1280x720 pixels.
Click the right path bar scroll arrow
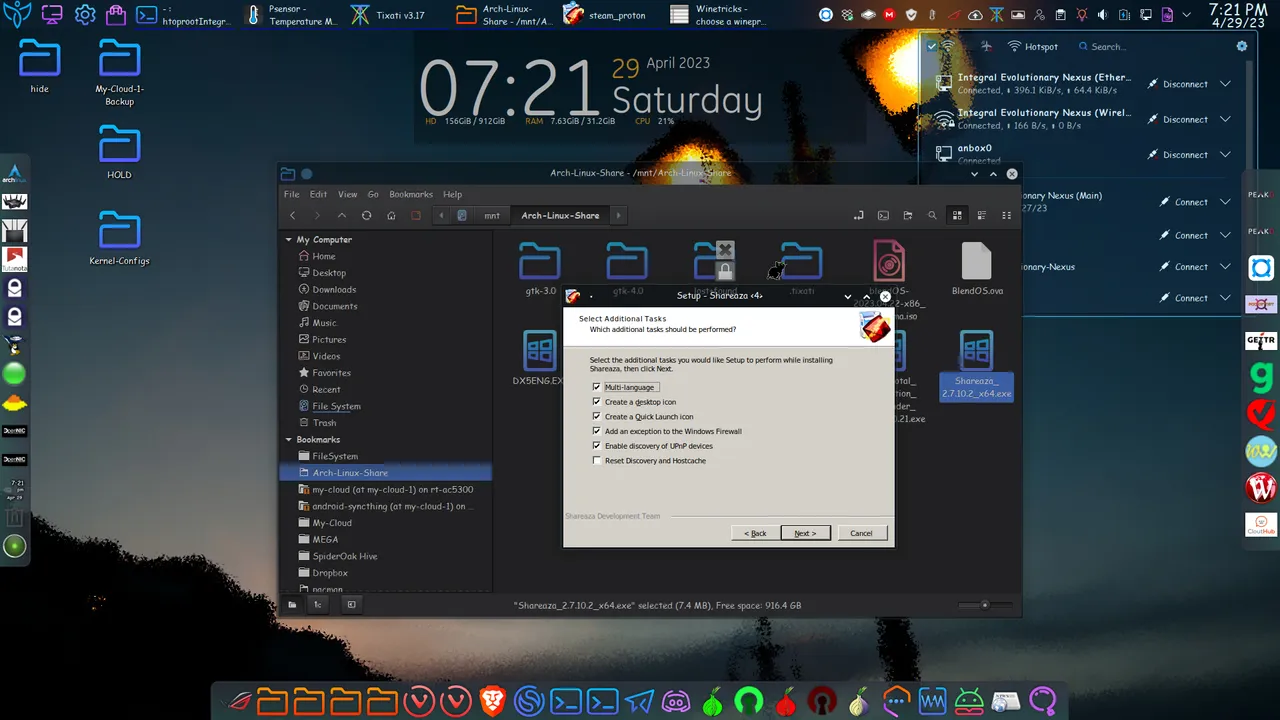click(618, 215)
